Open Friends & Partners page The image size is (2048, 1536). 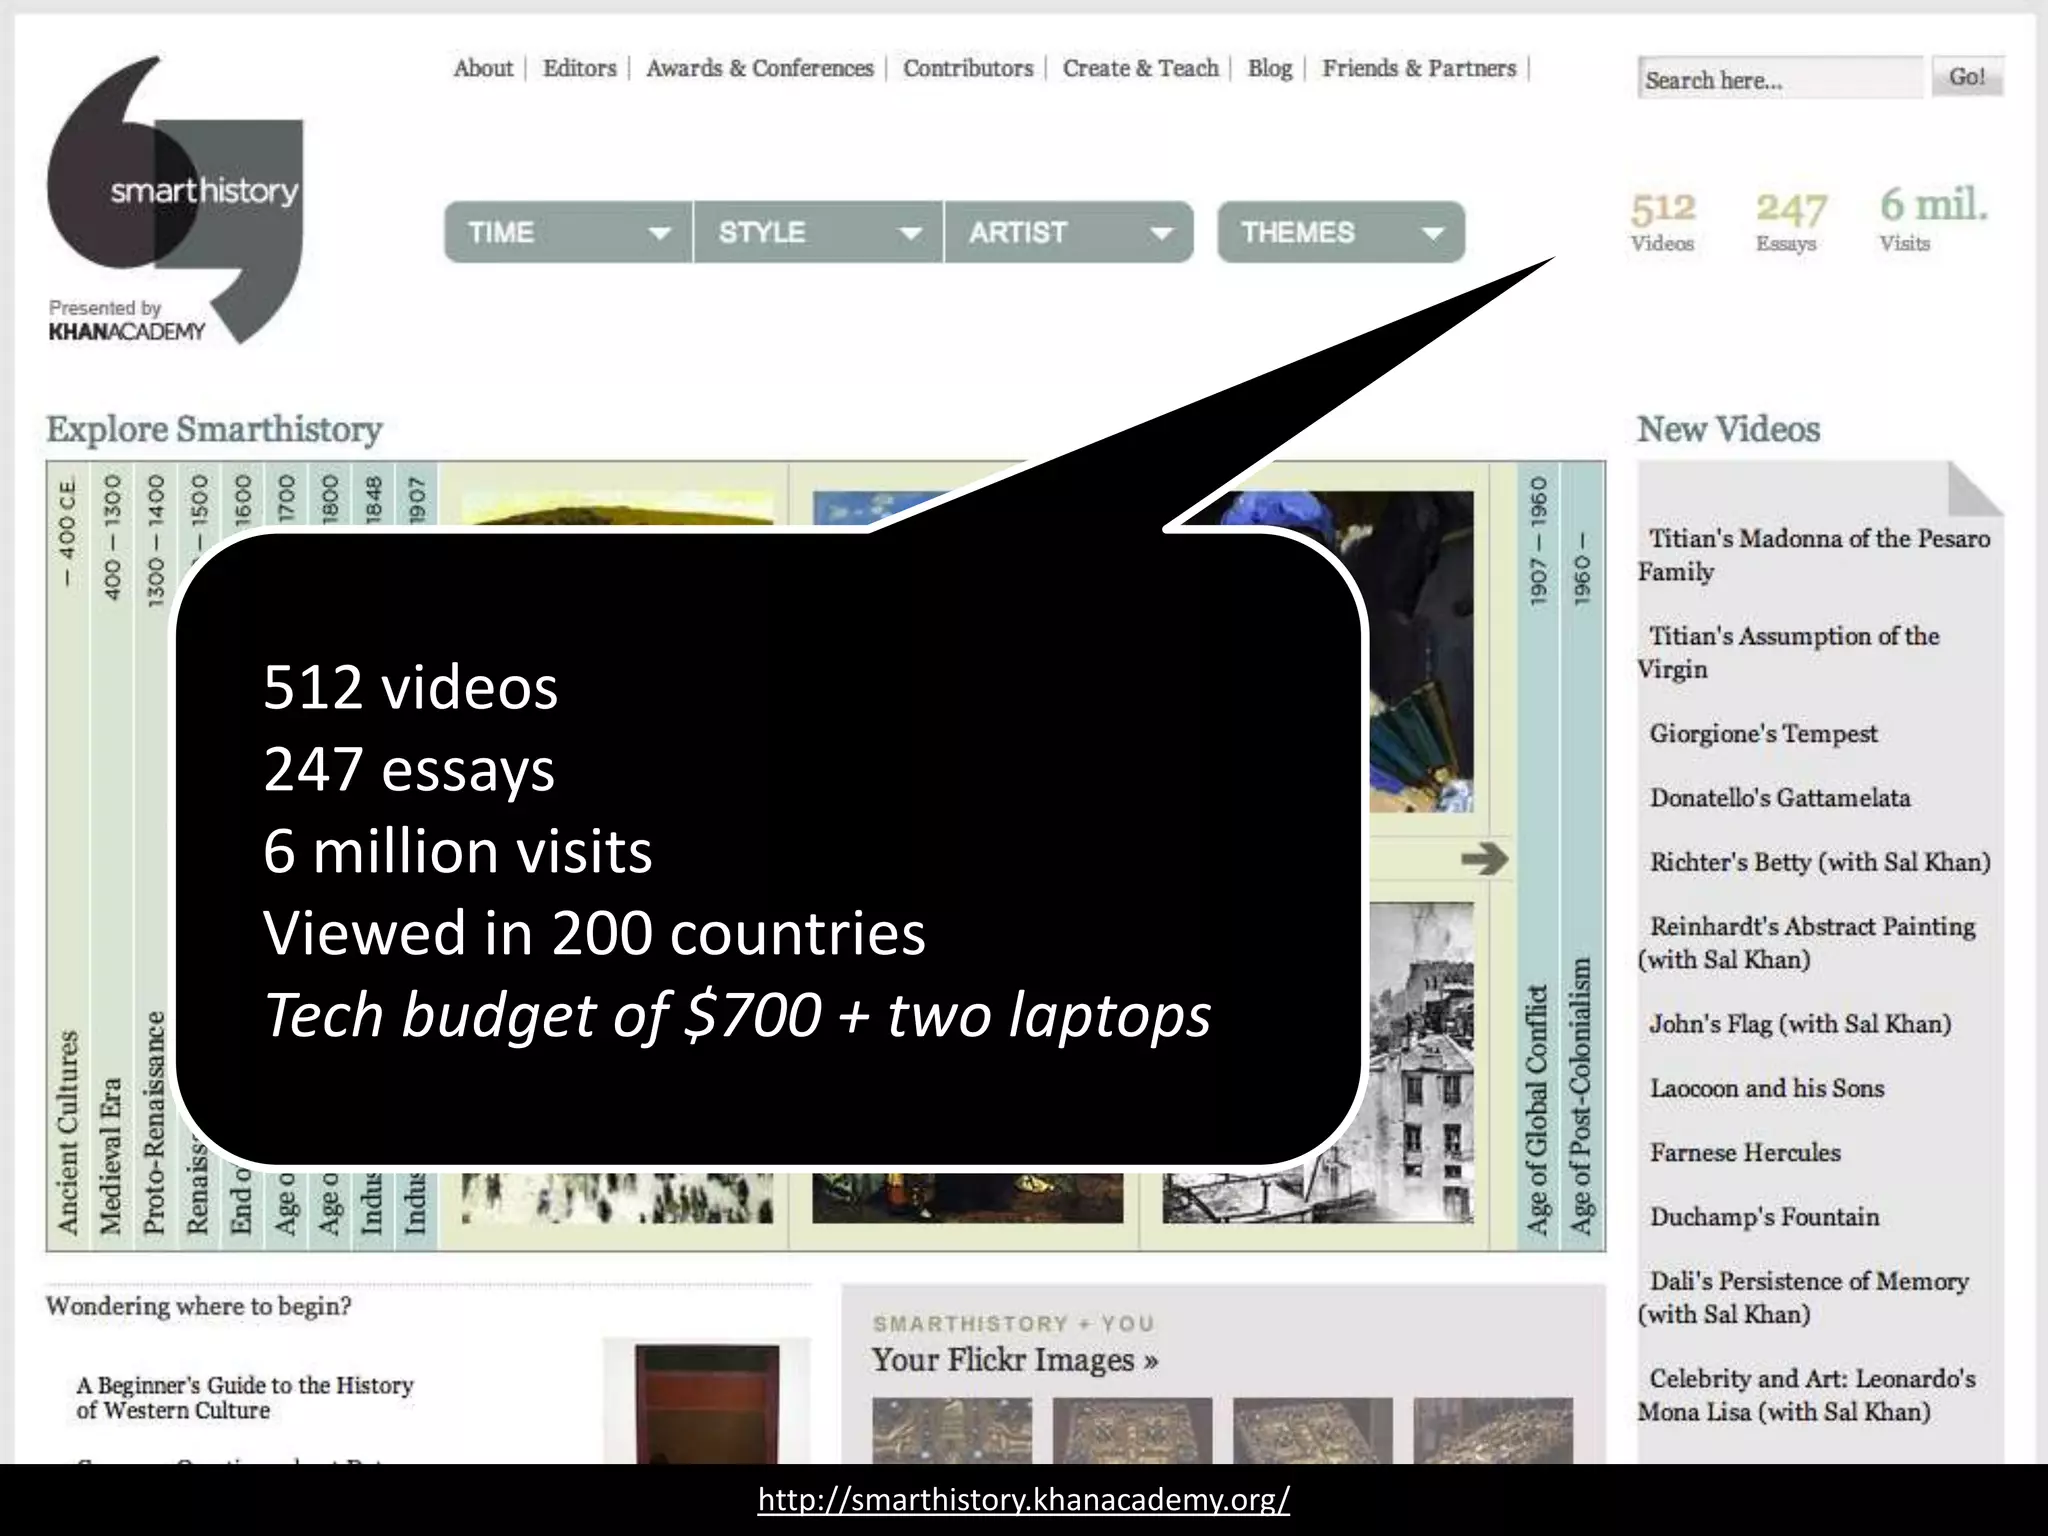(x=1419, y=68)
